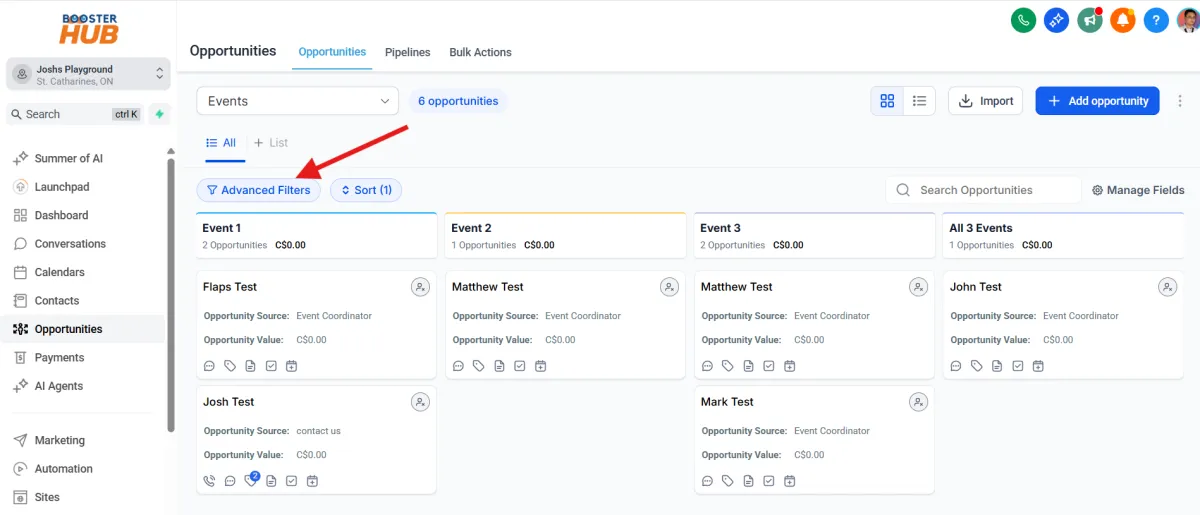Open notes icon on Matthew Test Event 3 card
The image size is (1200, 515).
[748, 366]
